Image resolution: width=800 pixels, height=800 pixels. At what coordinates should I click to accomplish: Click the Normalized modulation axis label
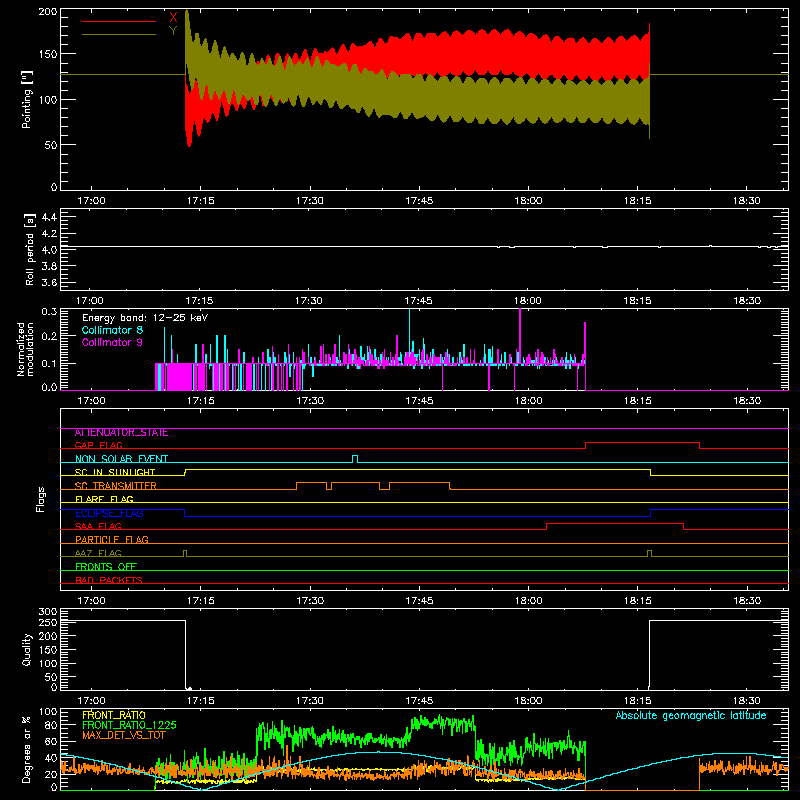25,349
